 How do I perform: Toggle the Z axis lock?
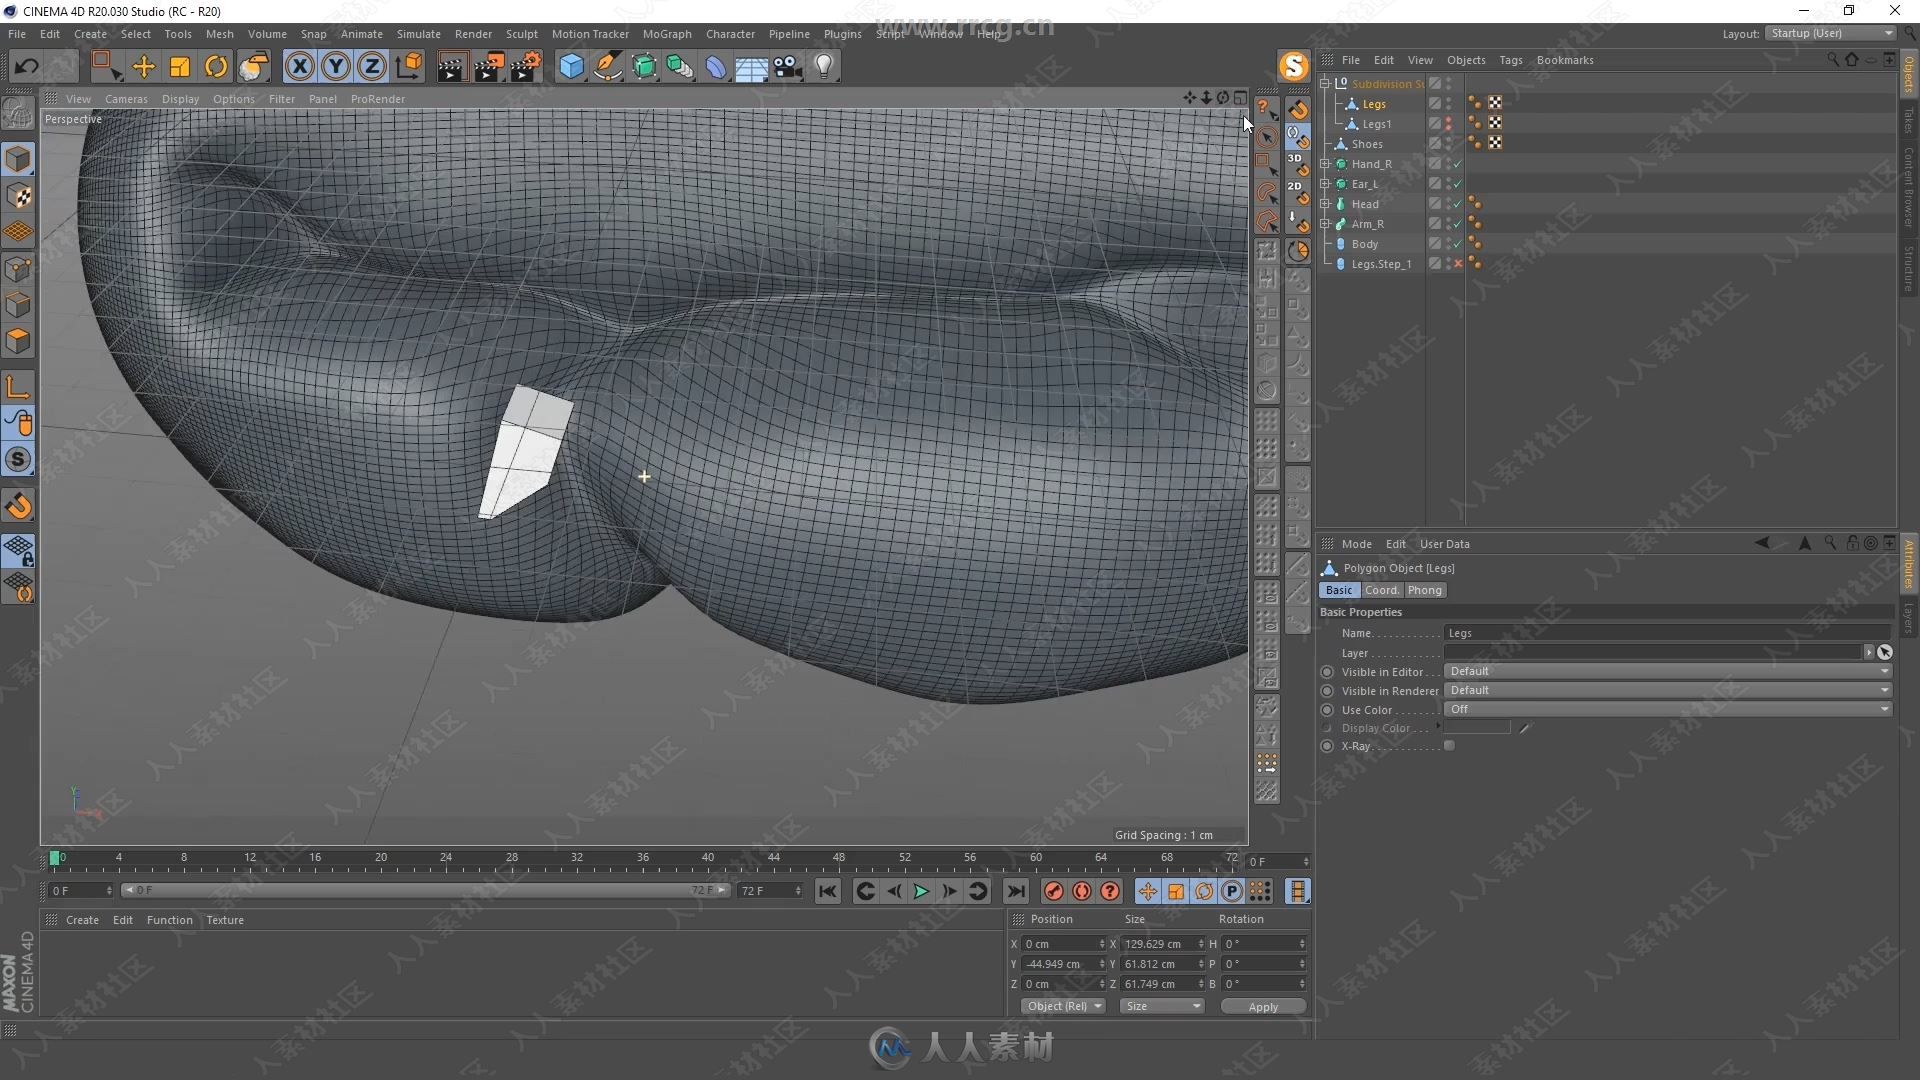point(372,67)
